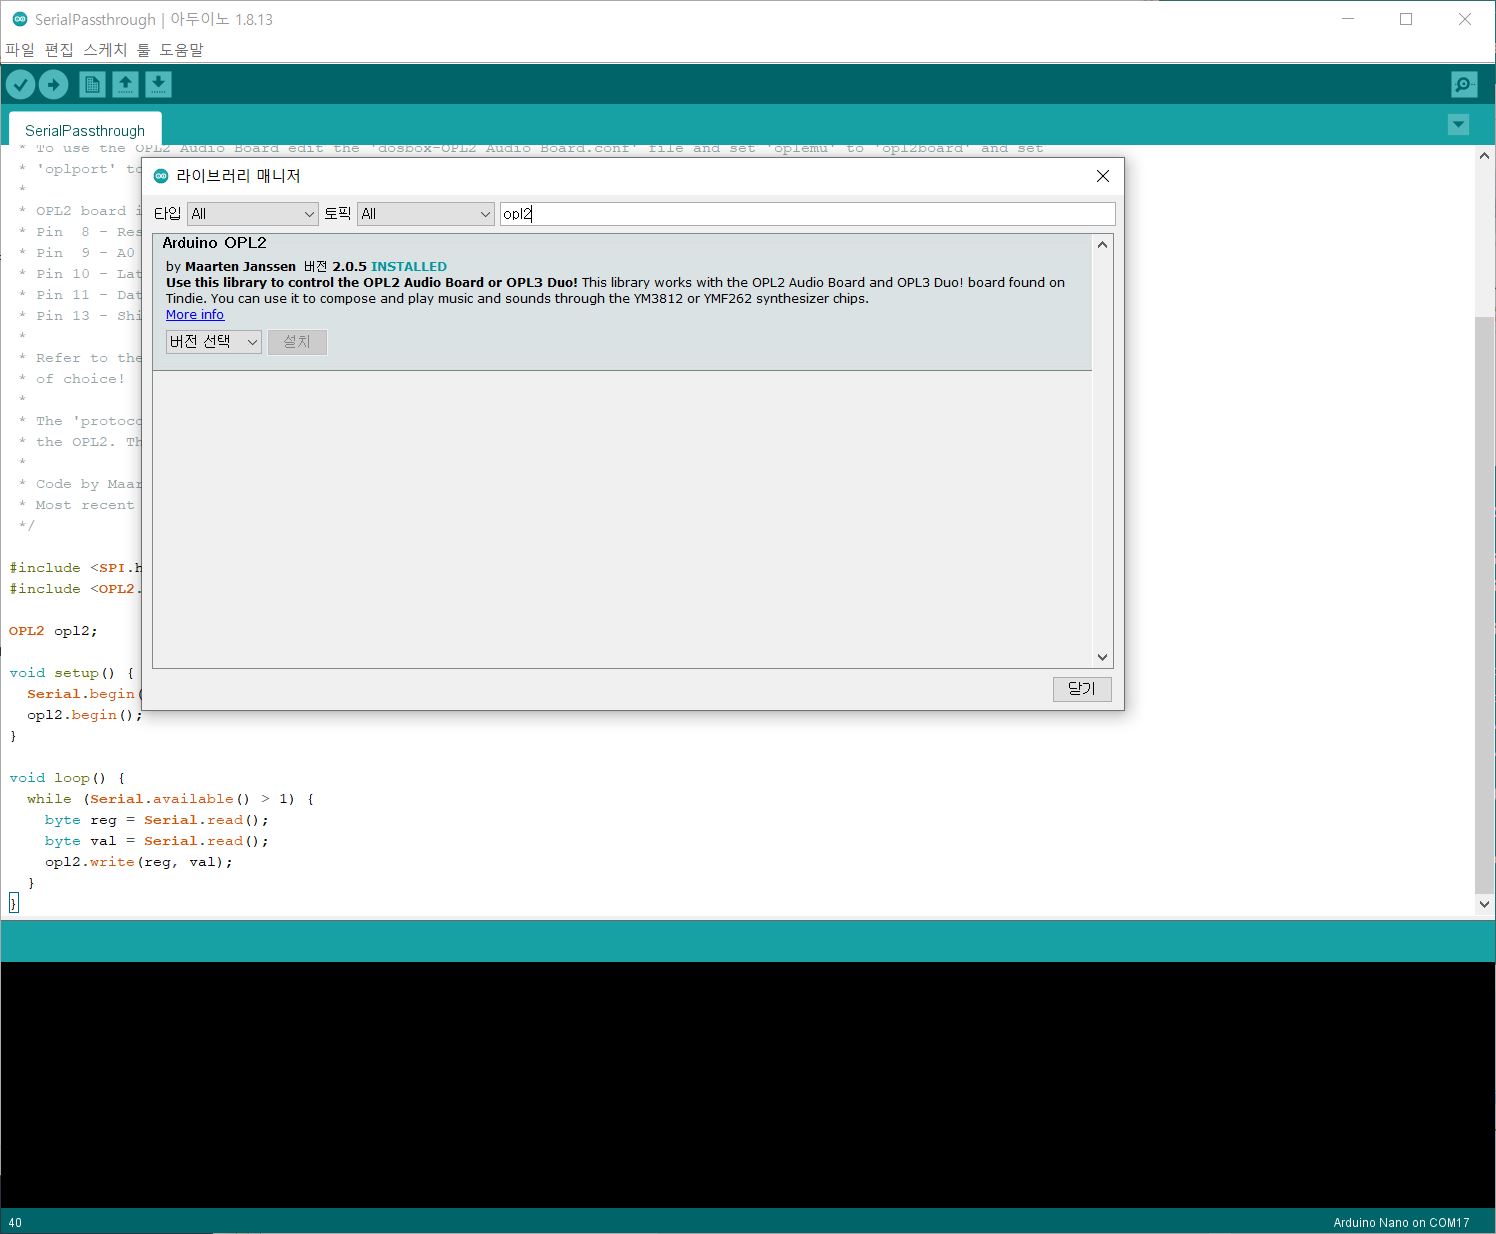Viewport: 1496px width, 1234px height.
Task: Close the 라이브러리 매니저 dialog with X
Action: pyautogui.click(x=1103, y=176)
